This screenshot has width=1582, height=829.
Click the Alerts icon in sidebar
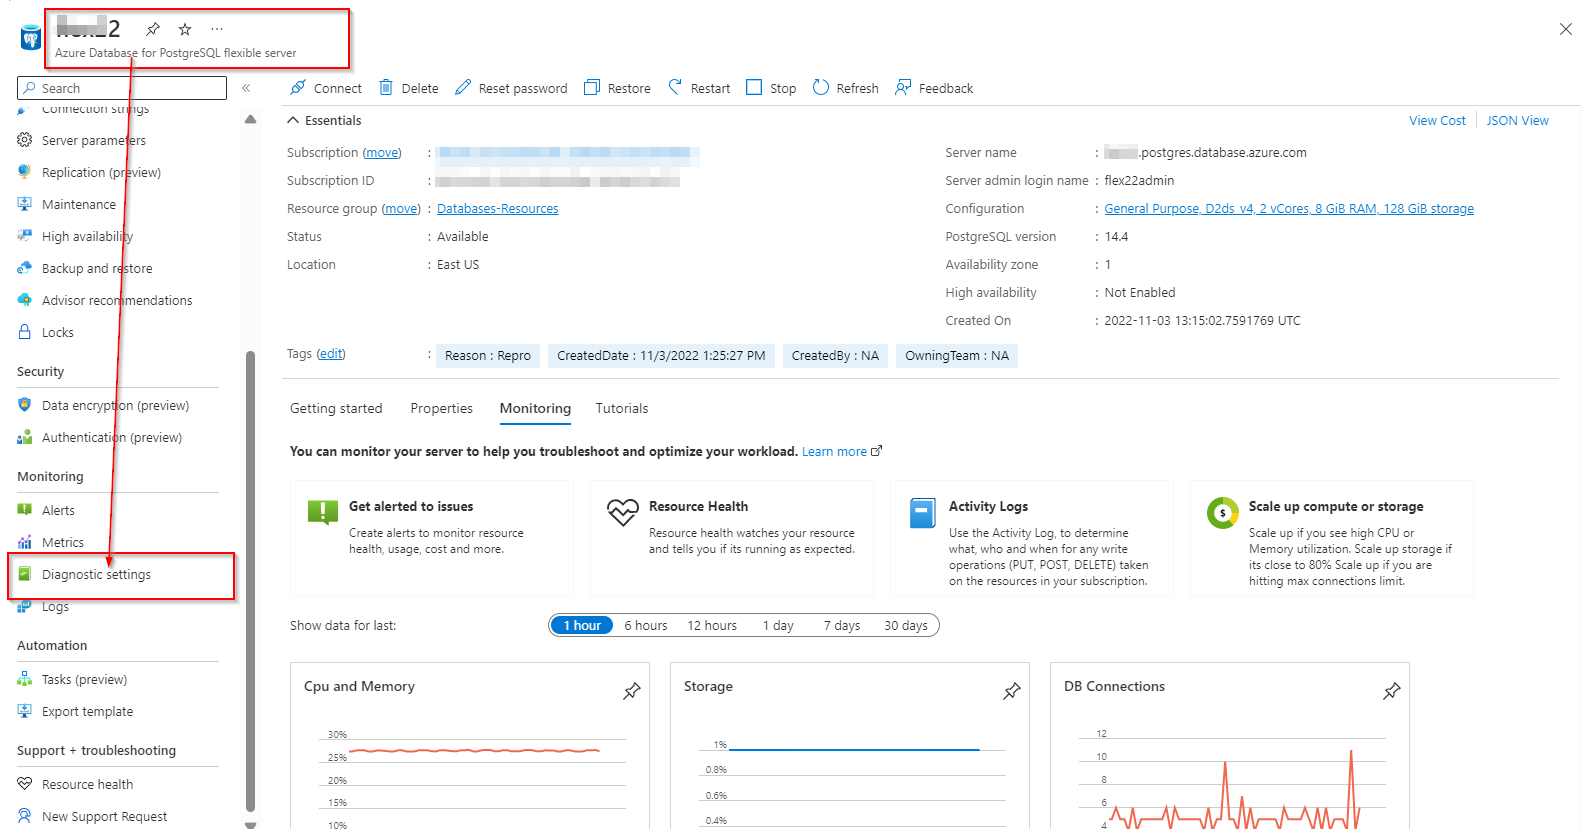click(x=25, y=510)
